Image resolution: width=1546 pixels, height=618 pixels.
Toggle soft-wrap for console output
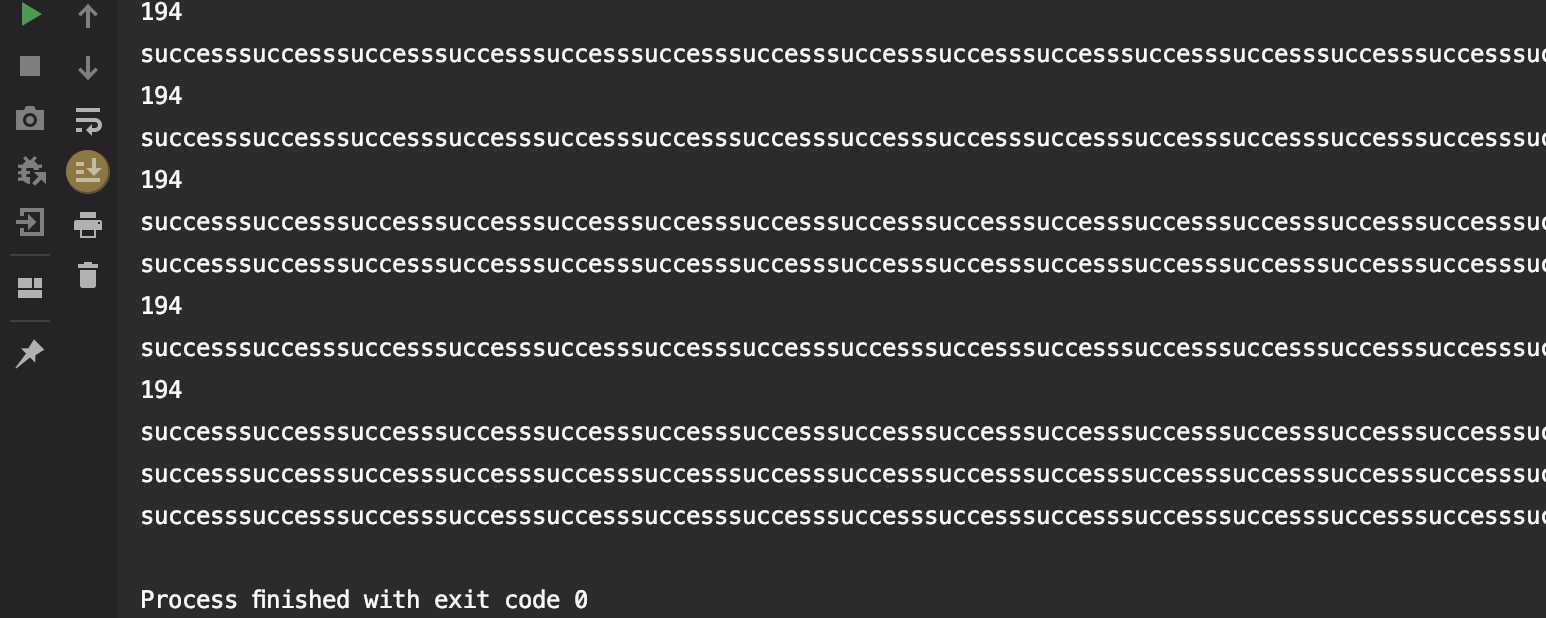point(88,120)
